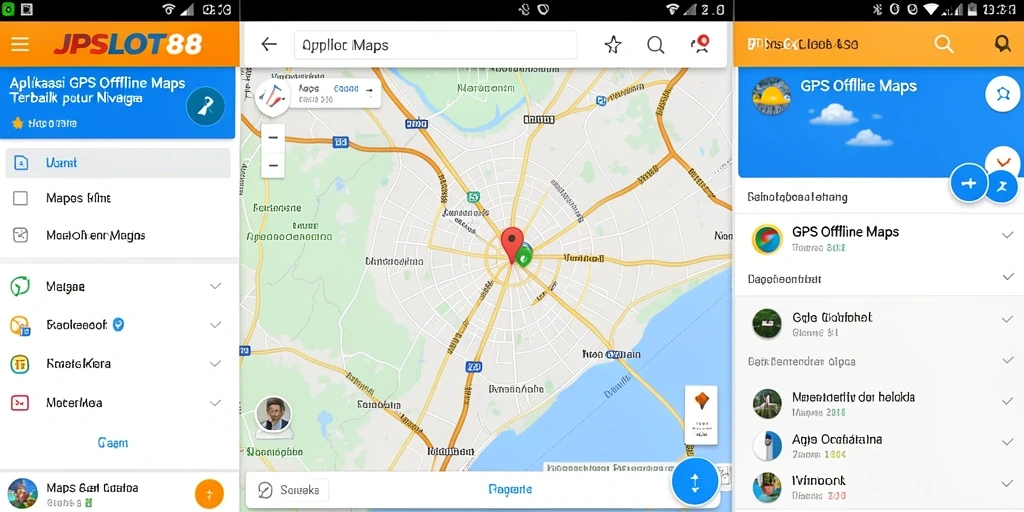The height and width of the screenshot is (512, 1024).
Task: Click the wifi icon in left status bar
Action: point(168,9)
